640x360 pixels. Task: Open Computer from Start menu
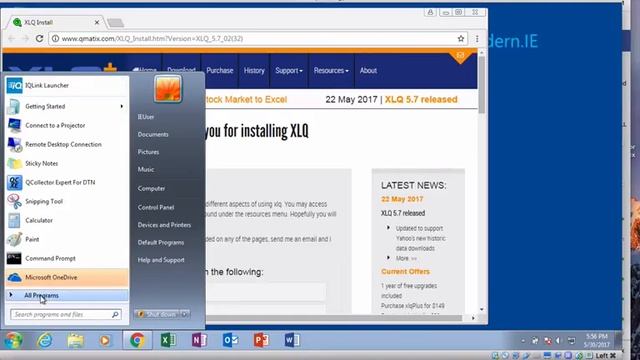(151, 189)
